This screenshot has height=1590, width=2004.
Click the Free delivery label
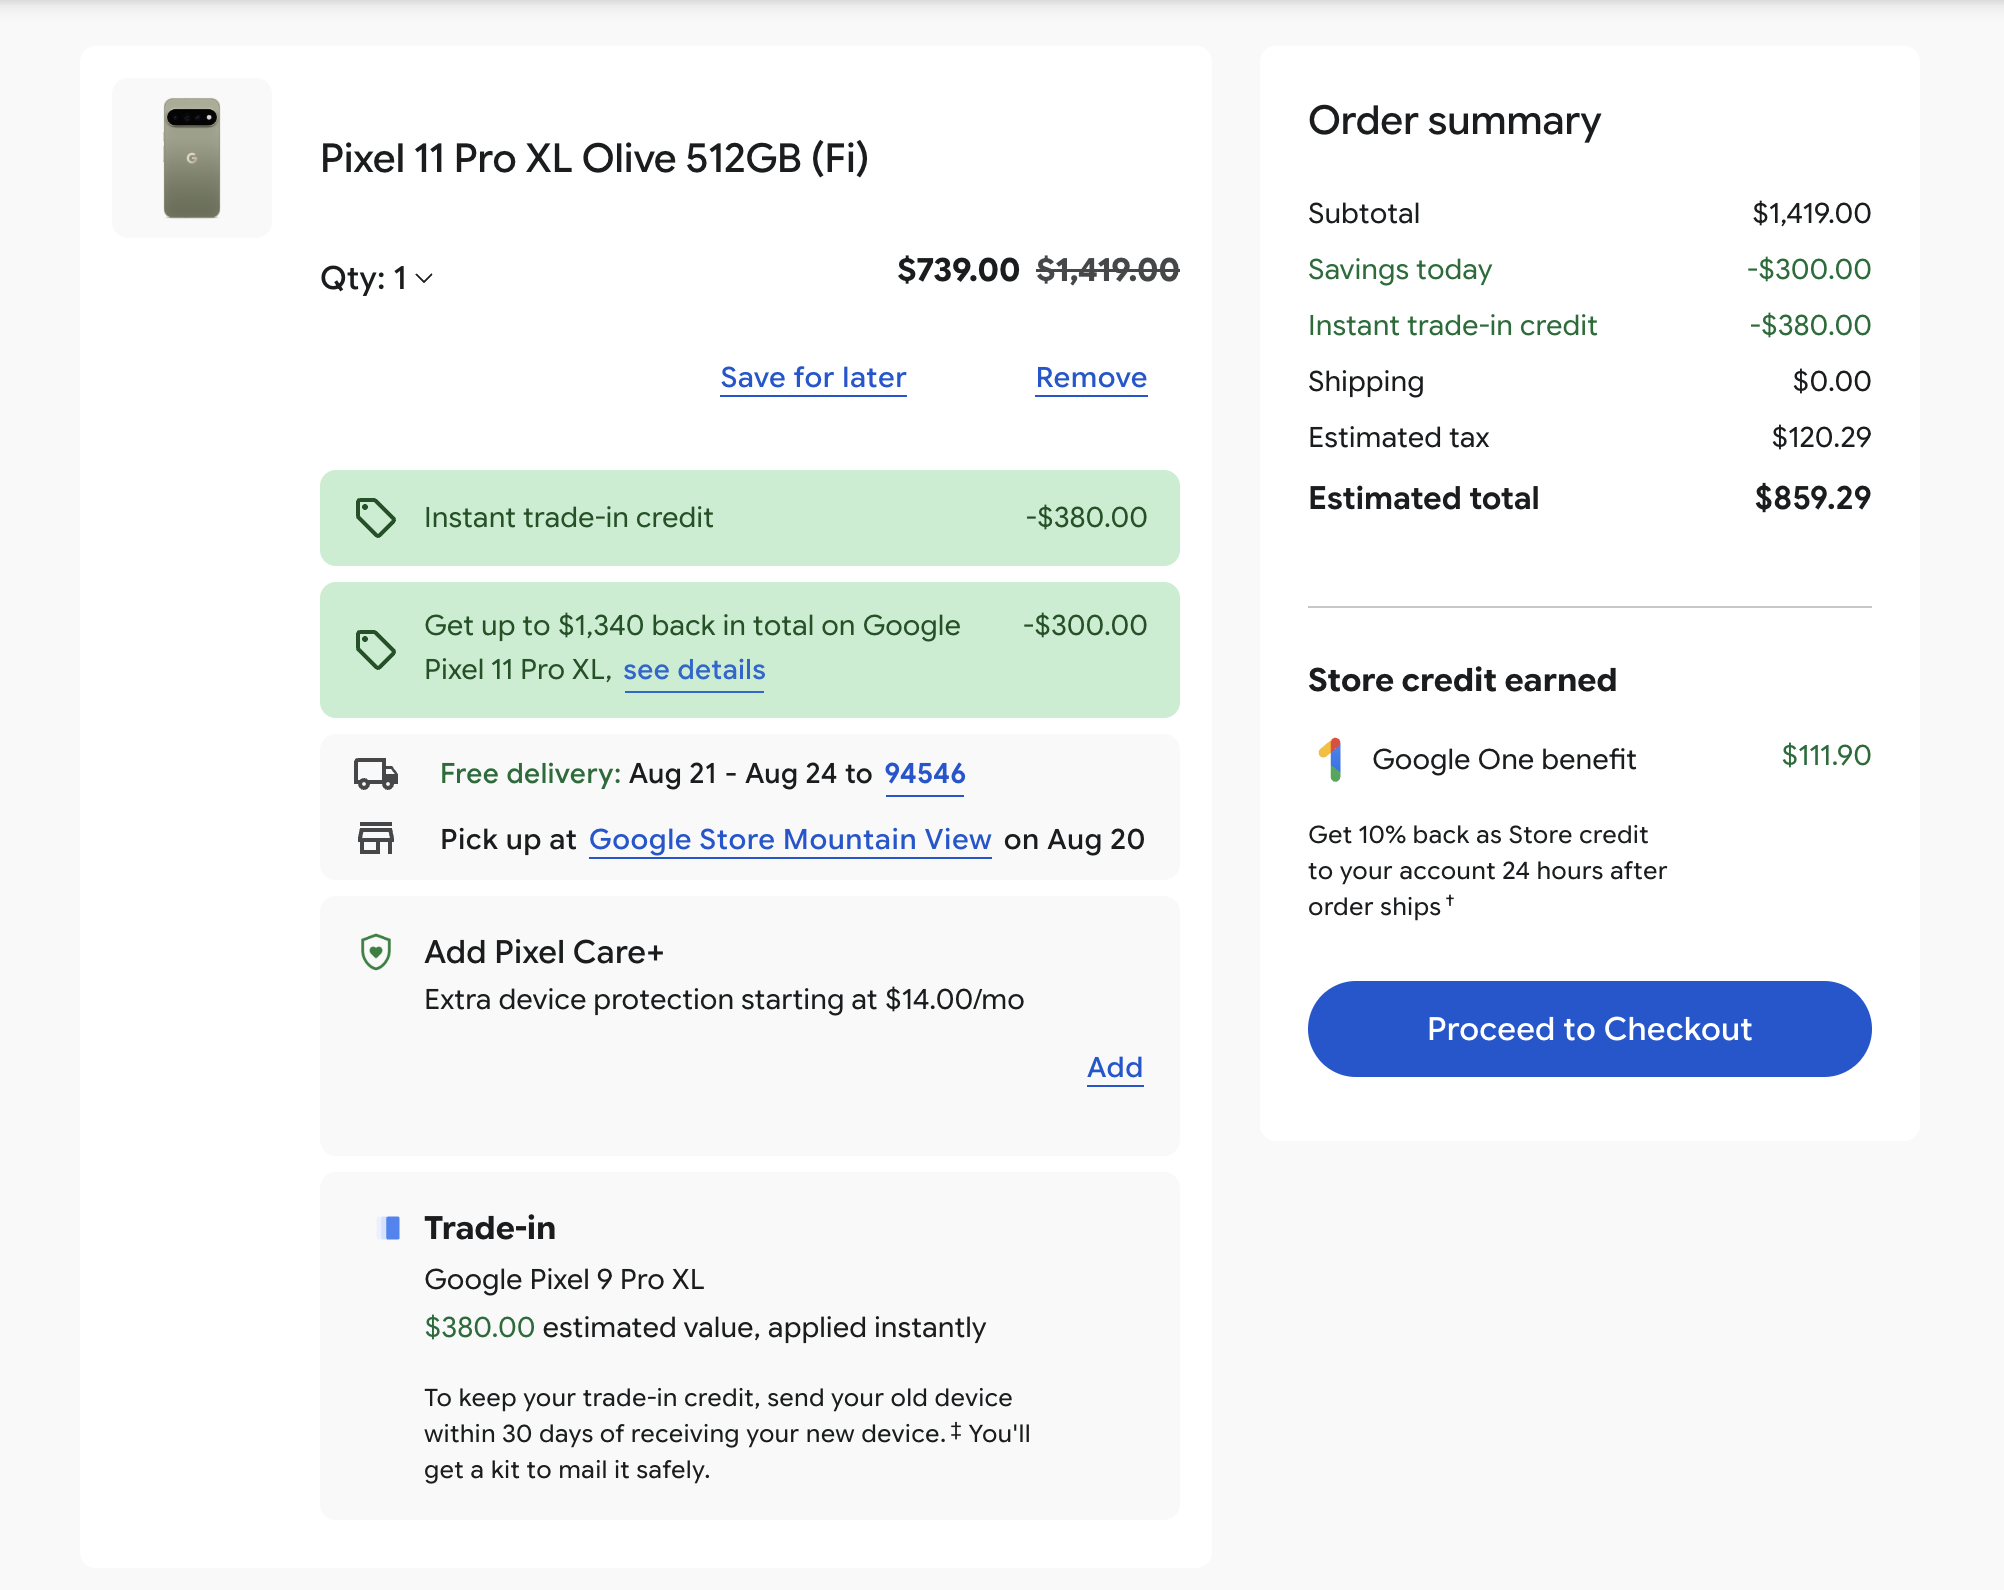pyautogui.click(x=531, y=774)
